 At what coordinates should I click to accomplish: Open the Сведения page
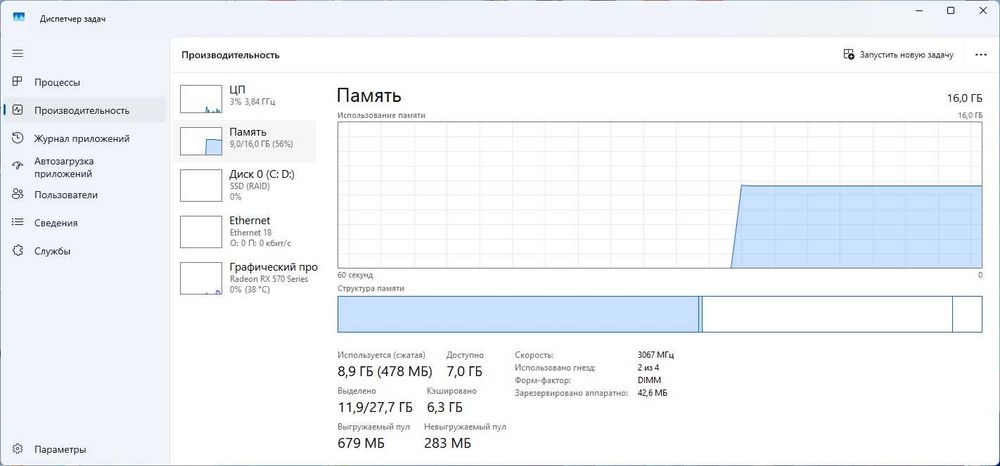tap(84, 222)
